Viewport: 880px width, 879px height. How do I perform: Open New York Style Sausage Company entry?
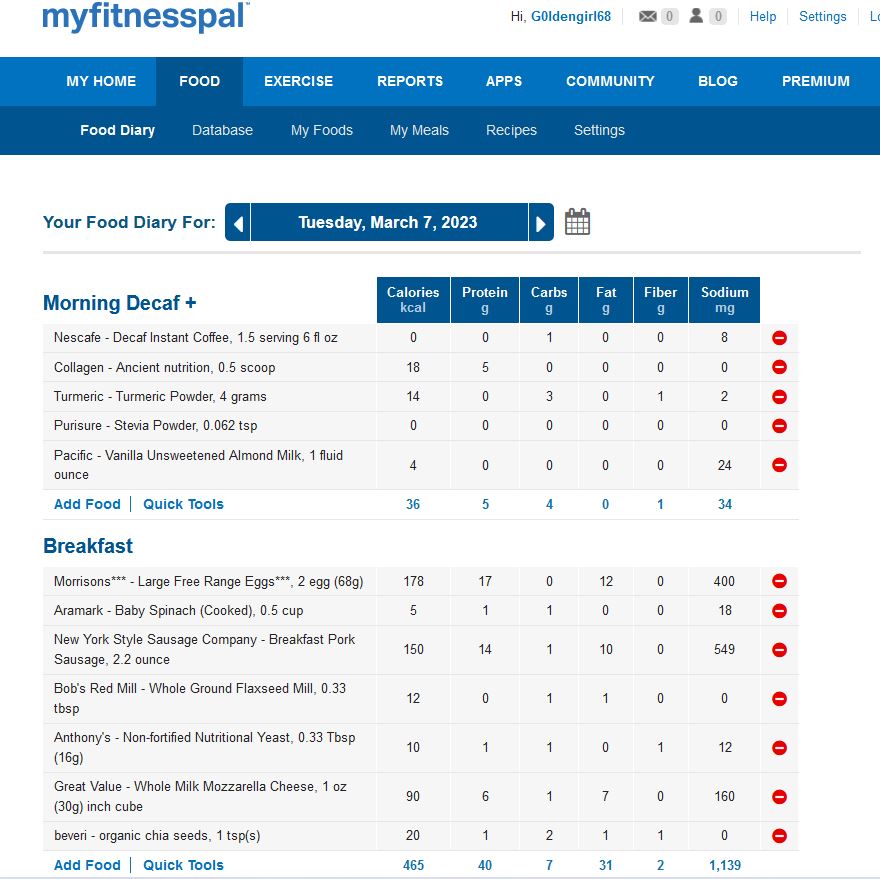(x=204, y=649)
